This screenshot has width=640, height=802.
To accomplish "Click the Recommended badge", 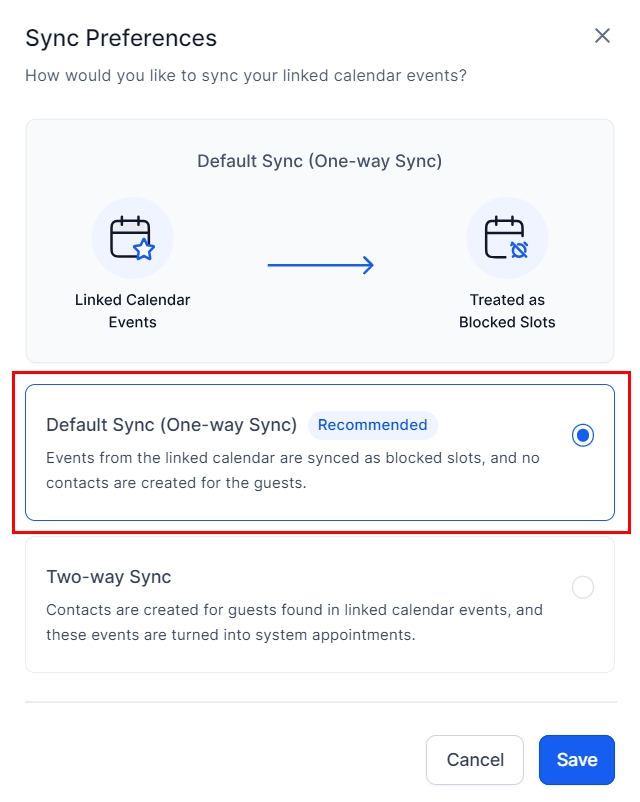I will [372, 425].
